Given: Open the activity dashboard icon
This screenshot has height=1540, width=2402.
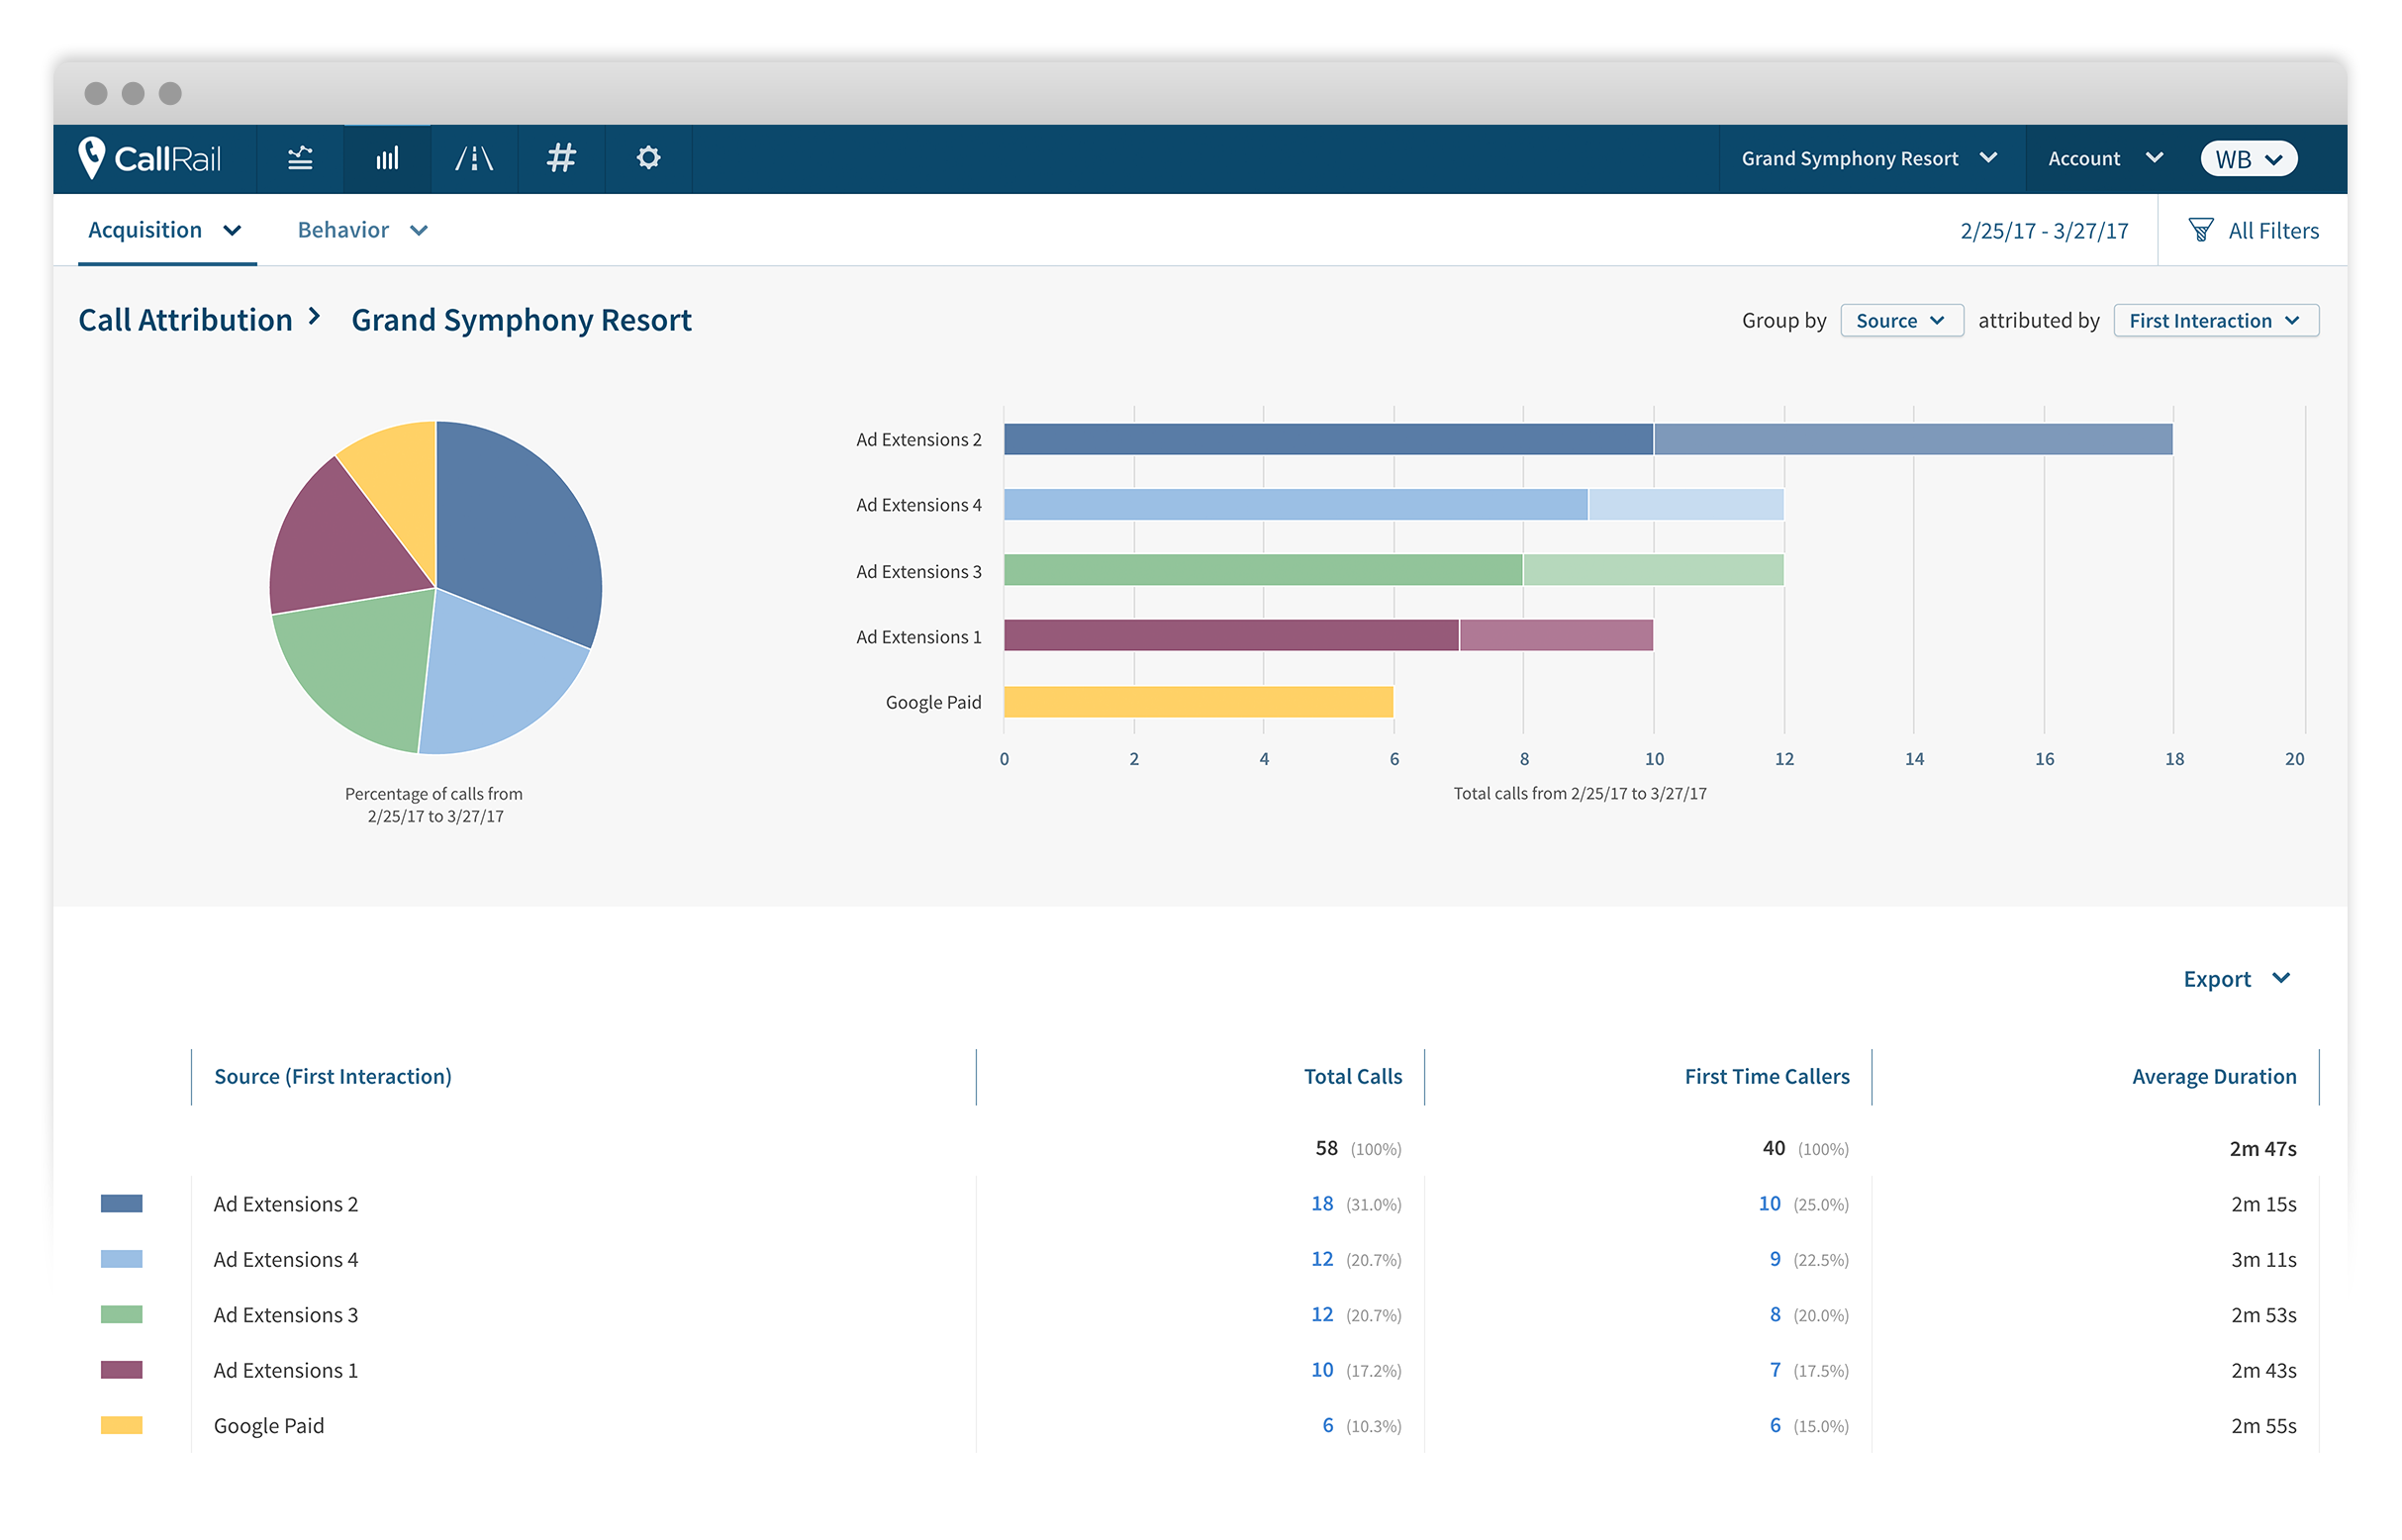Looking at the screenshot, I should [x=300, y=158].
